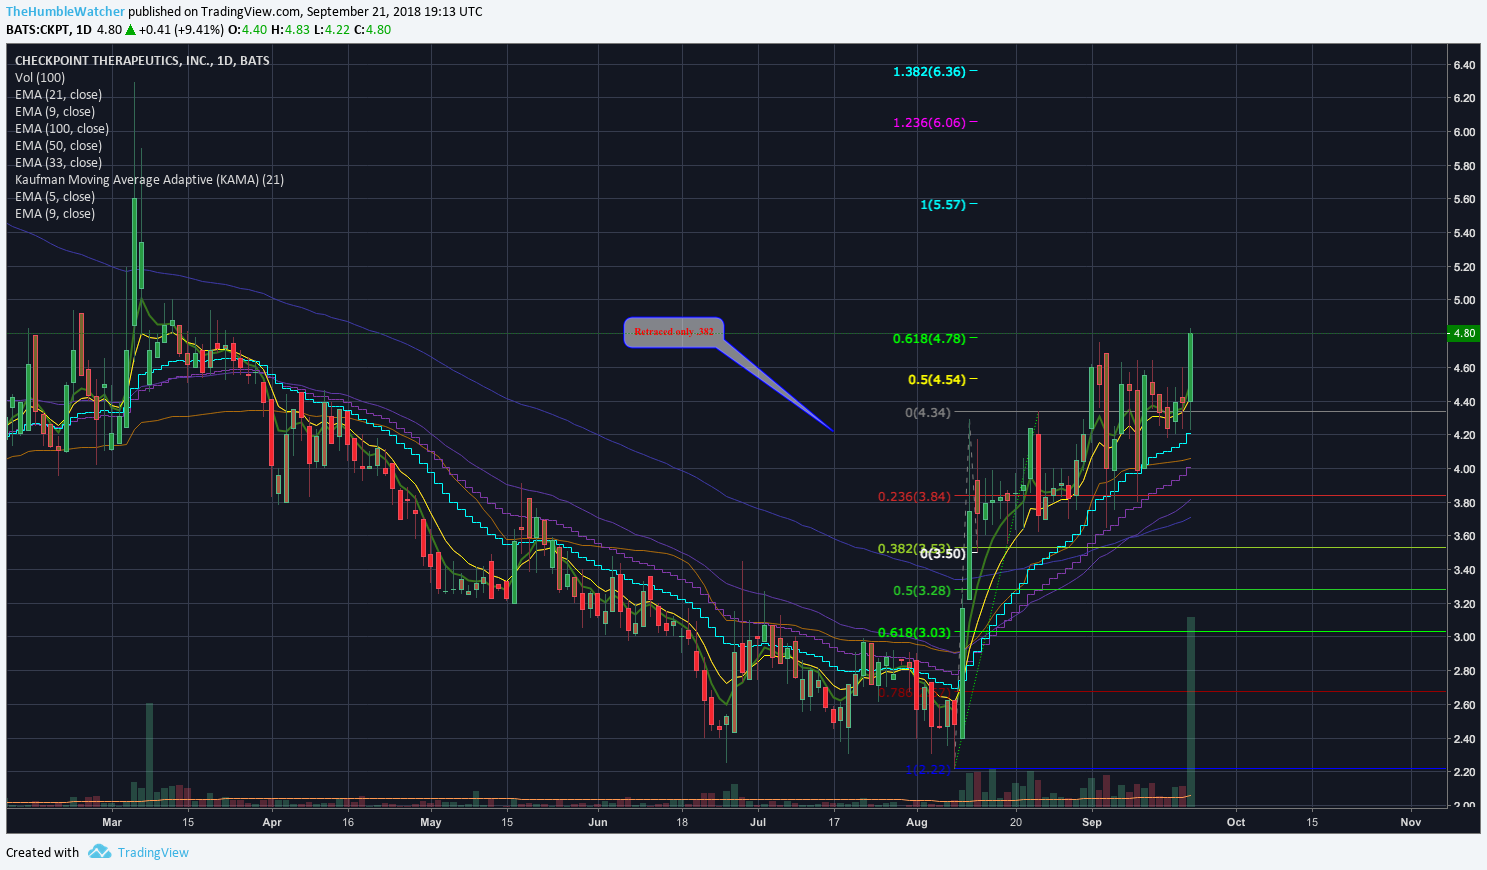Click the Apr date axis label
Viewport: 1487px width, 870px height.
point(272,823)
